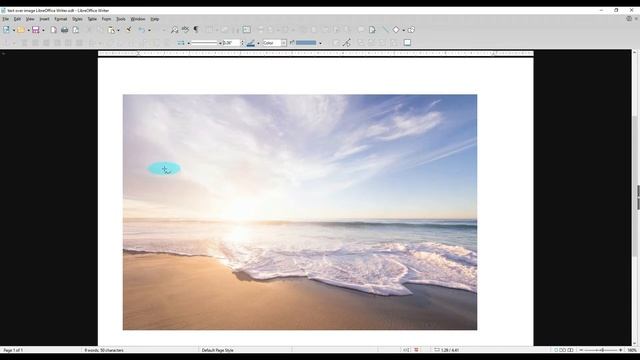Click the document modified save indicator
Image resolution: width=640 pixels, height=360 pixels.
(x=416, y=350)
